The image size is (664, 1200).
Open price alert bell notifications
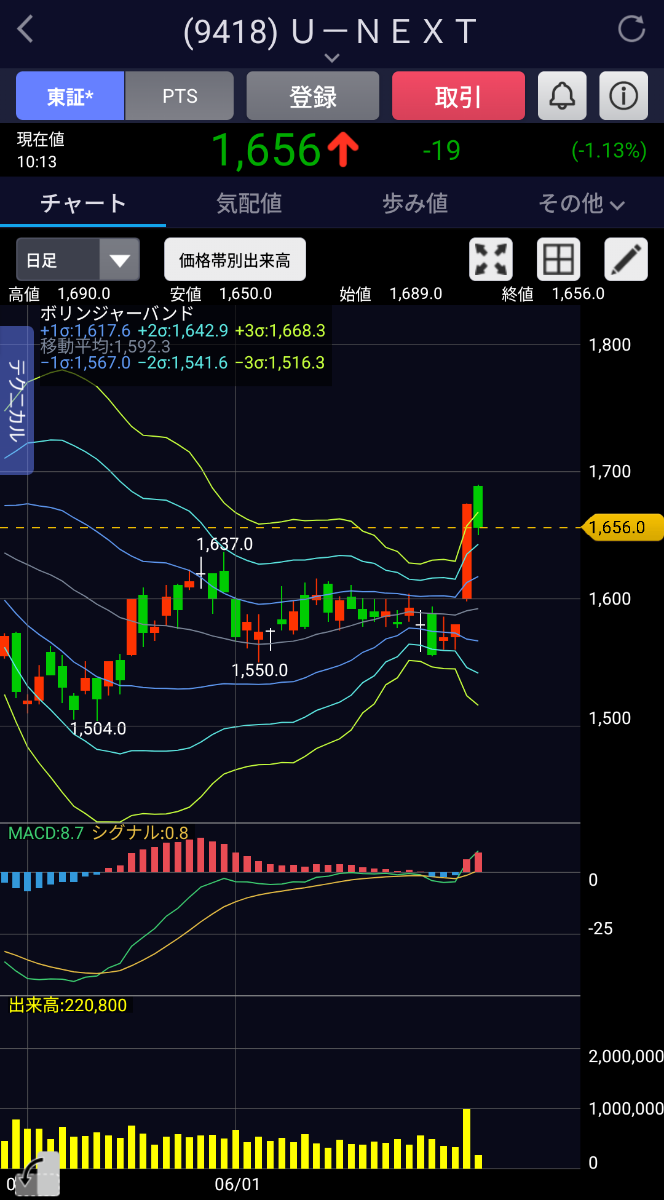(x=563, y=96)
